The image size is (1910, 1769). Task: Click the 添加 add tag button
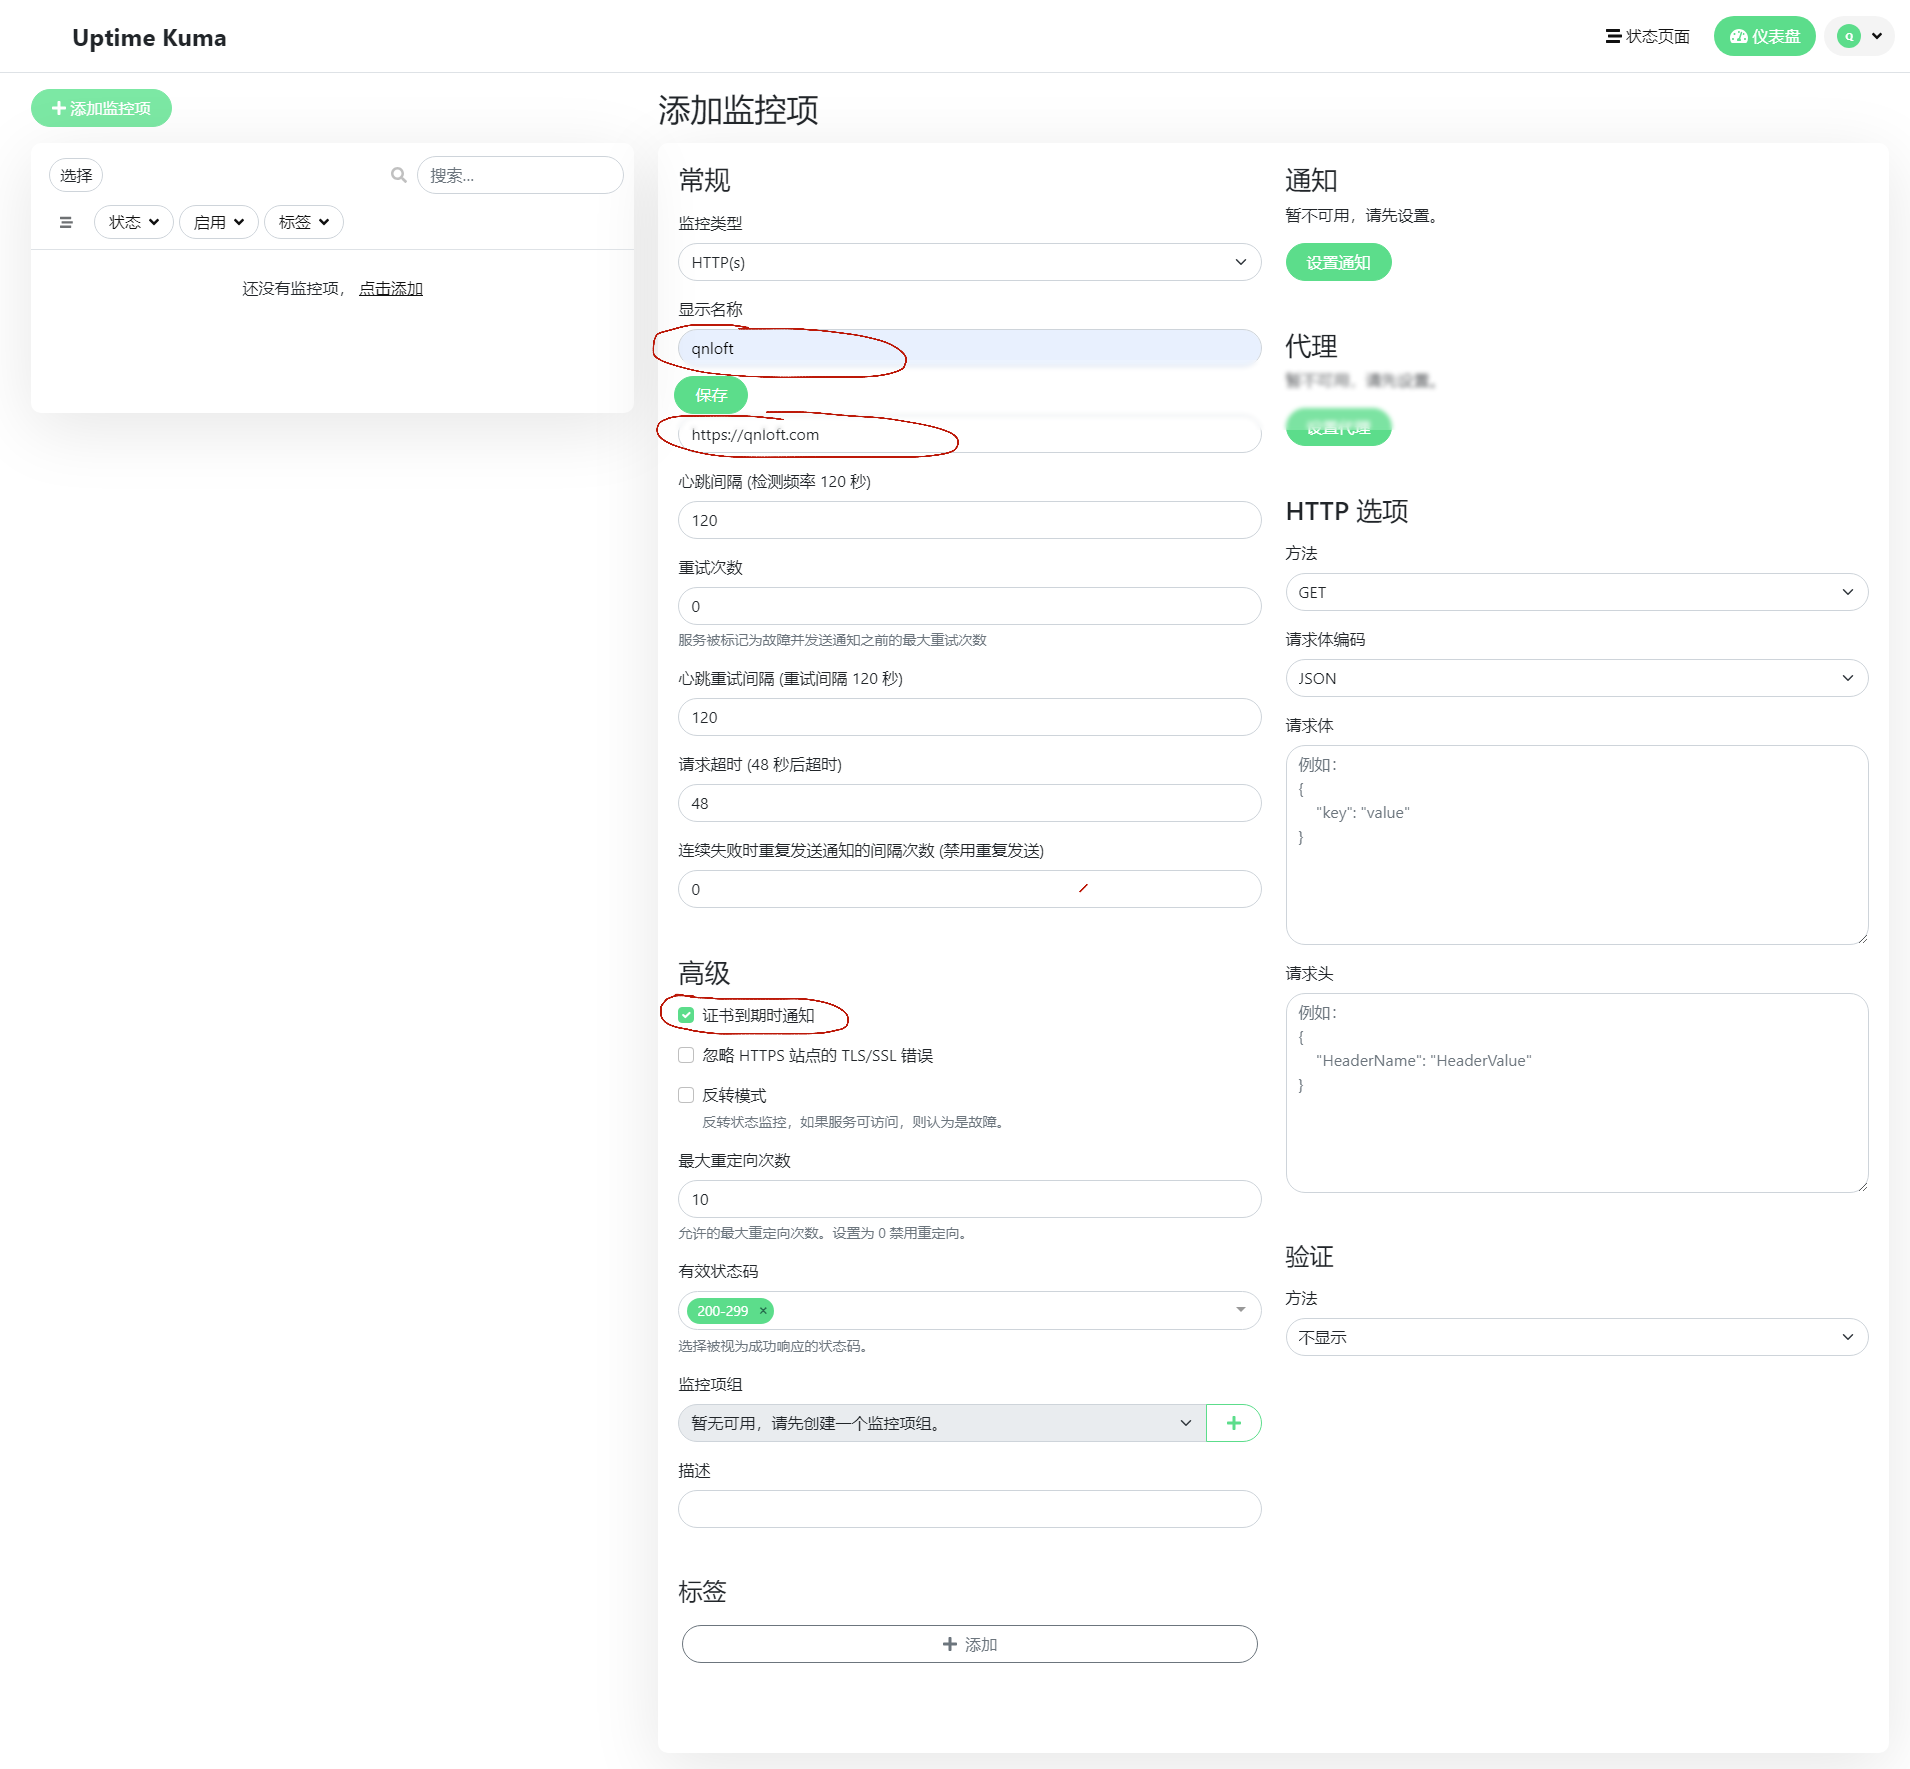coord(970,1644)
